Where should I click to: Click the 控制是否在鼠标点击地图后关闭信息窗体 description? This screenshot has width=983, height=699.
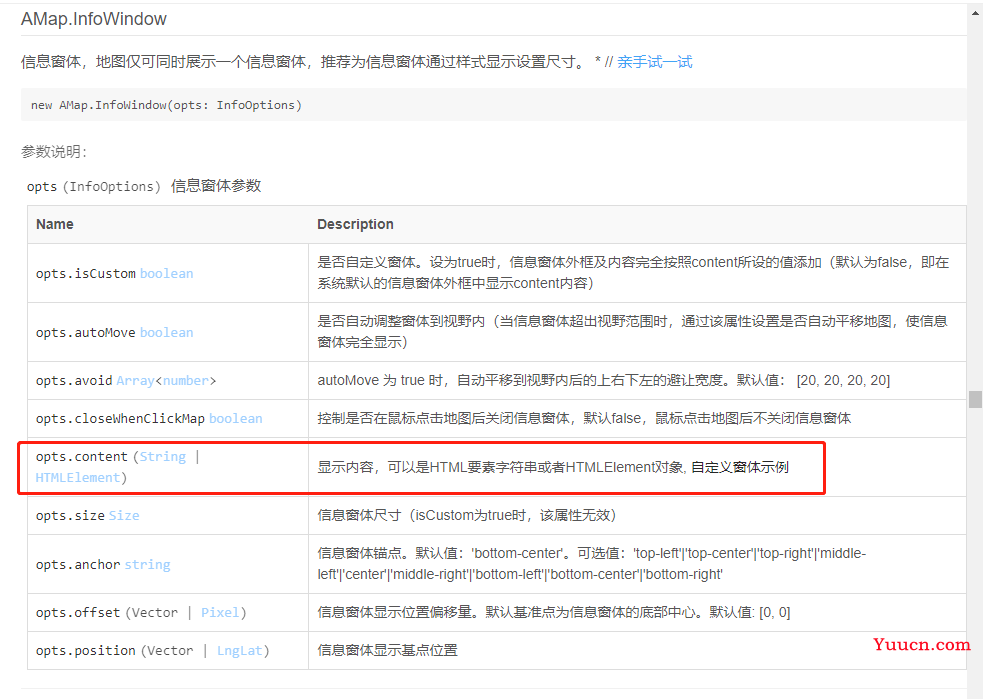tap(584, 418)
